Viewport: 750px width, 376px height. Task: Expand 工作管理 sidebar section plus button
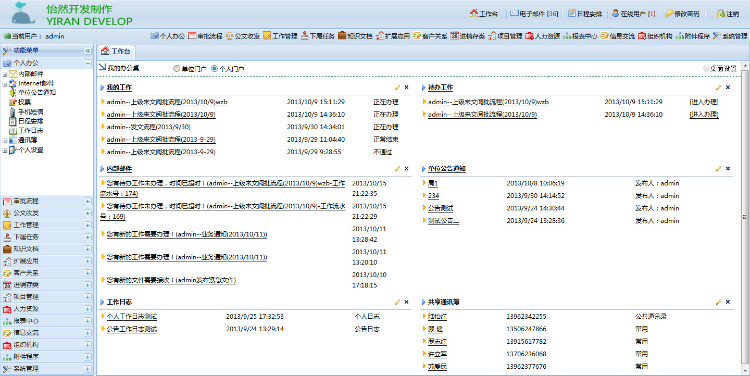pos(88,225)
